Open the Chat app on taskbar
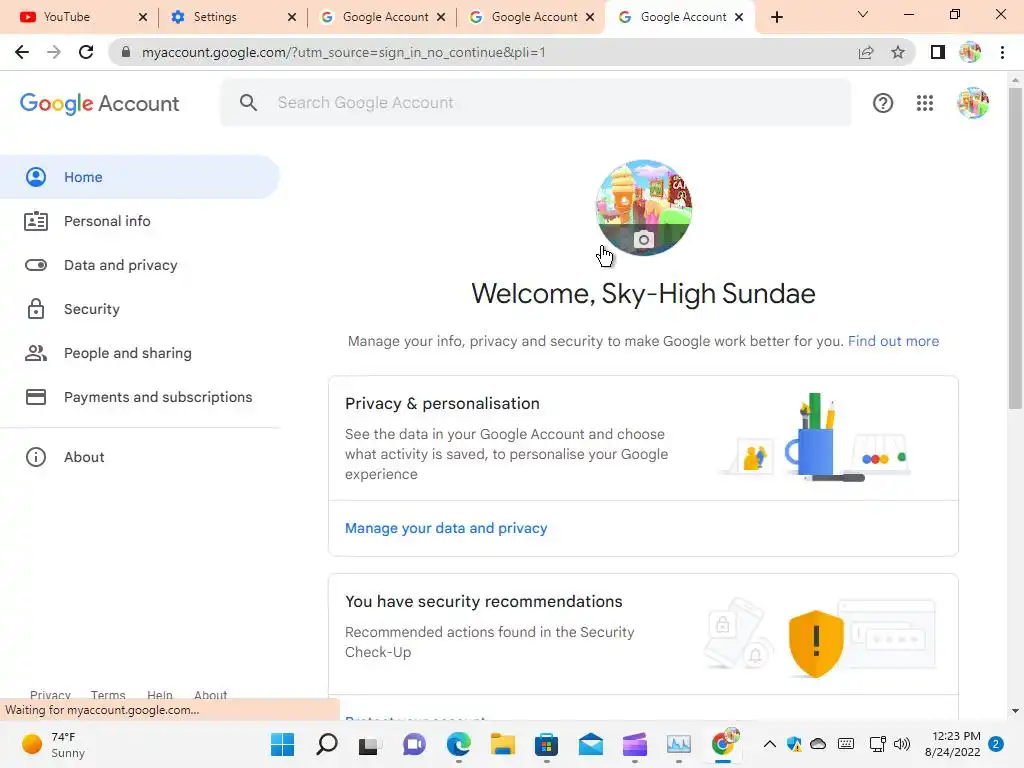Image resolution: width=1024 pixels, height=768 pixels. 414,744
